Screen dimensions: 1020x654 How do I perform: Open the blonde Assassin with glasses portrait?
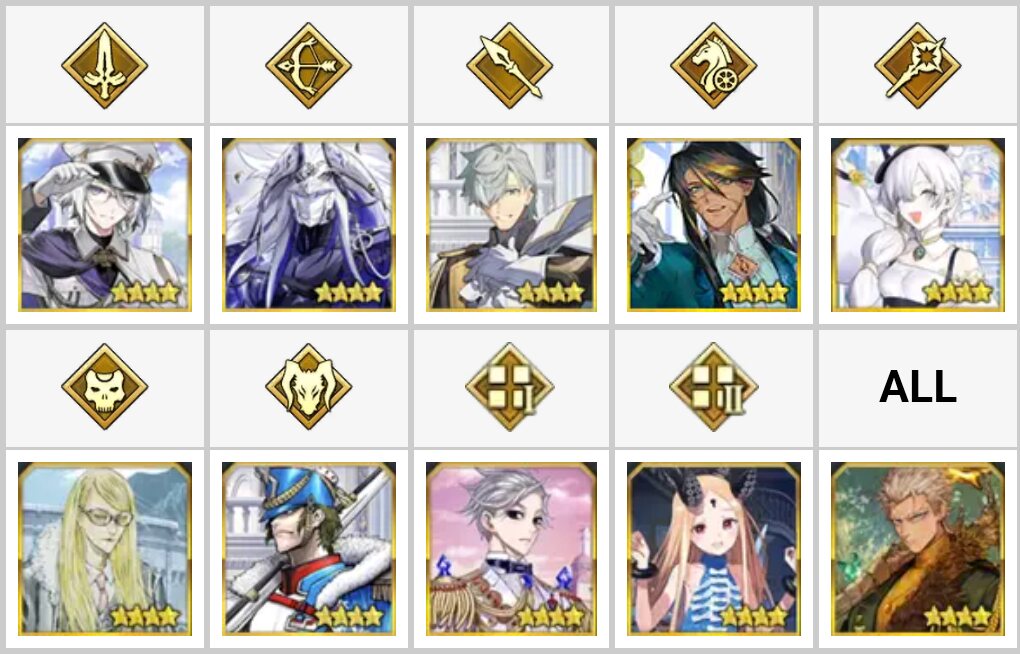tap(105, 549)
